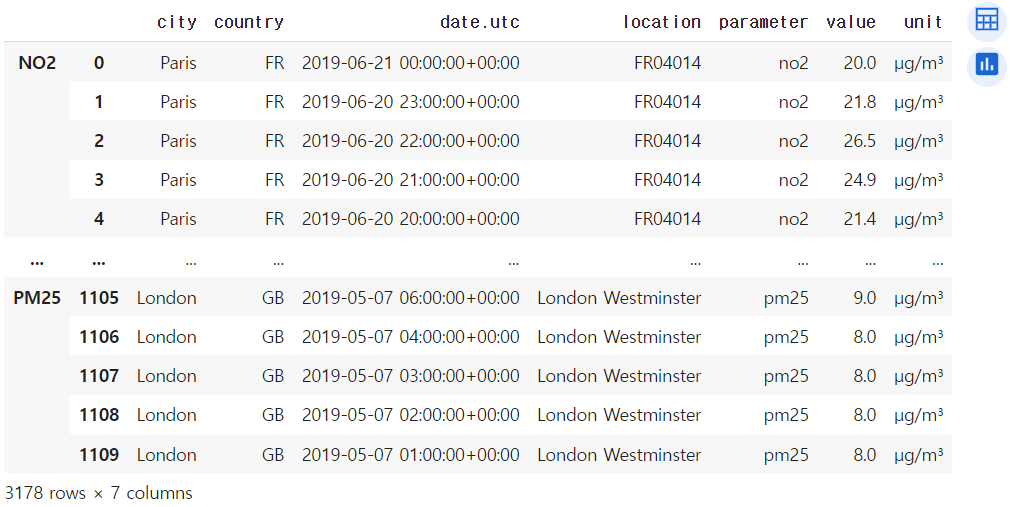Select the NO2 outer index label
1010x507 pixels.
pos(37,63)
